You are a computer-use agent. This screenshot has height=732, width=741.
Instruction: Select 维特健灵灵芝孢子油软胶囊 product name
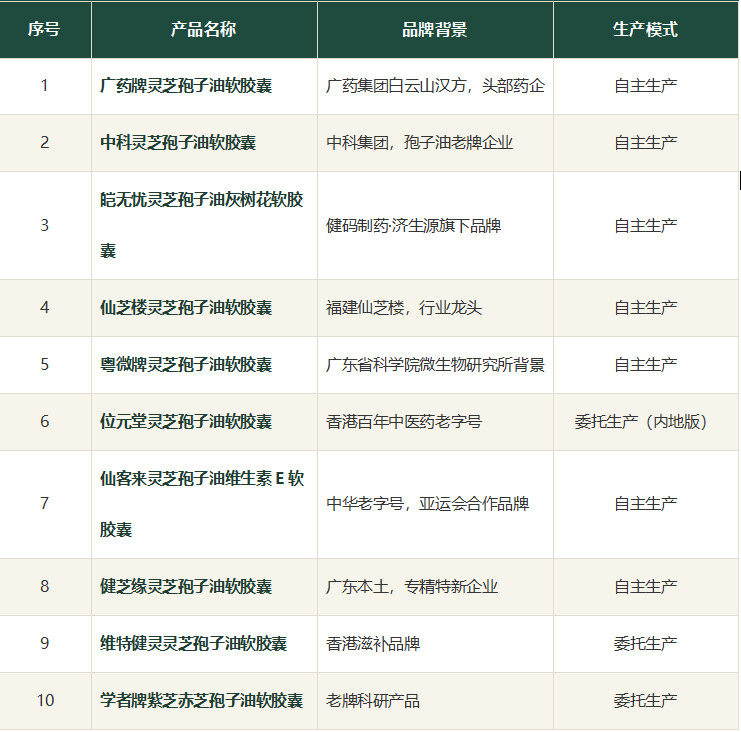click(x=194, y=644)
